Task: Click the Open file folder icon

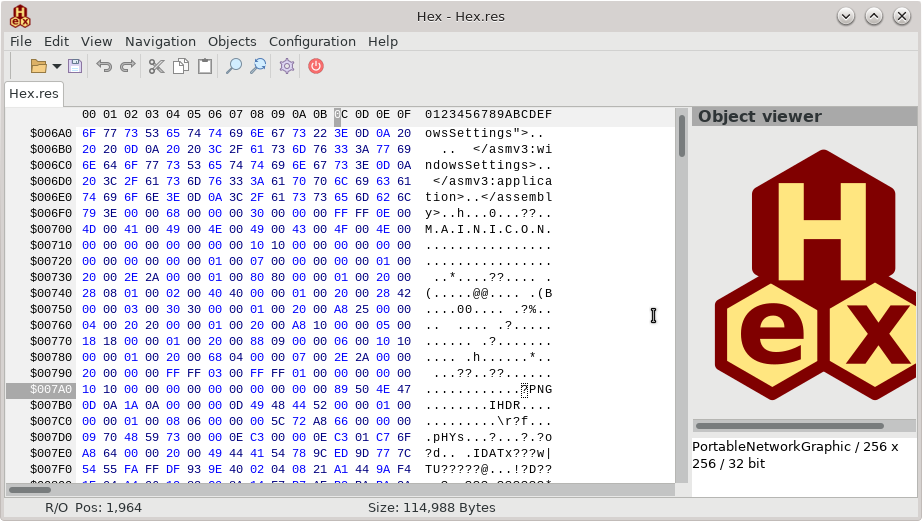Action: click(x=38, y=66)
